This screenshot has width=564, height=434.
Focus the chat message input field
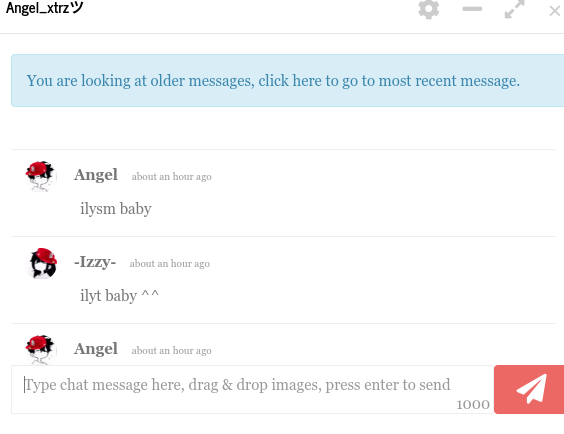252,389
